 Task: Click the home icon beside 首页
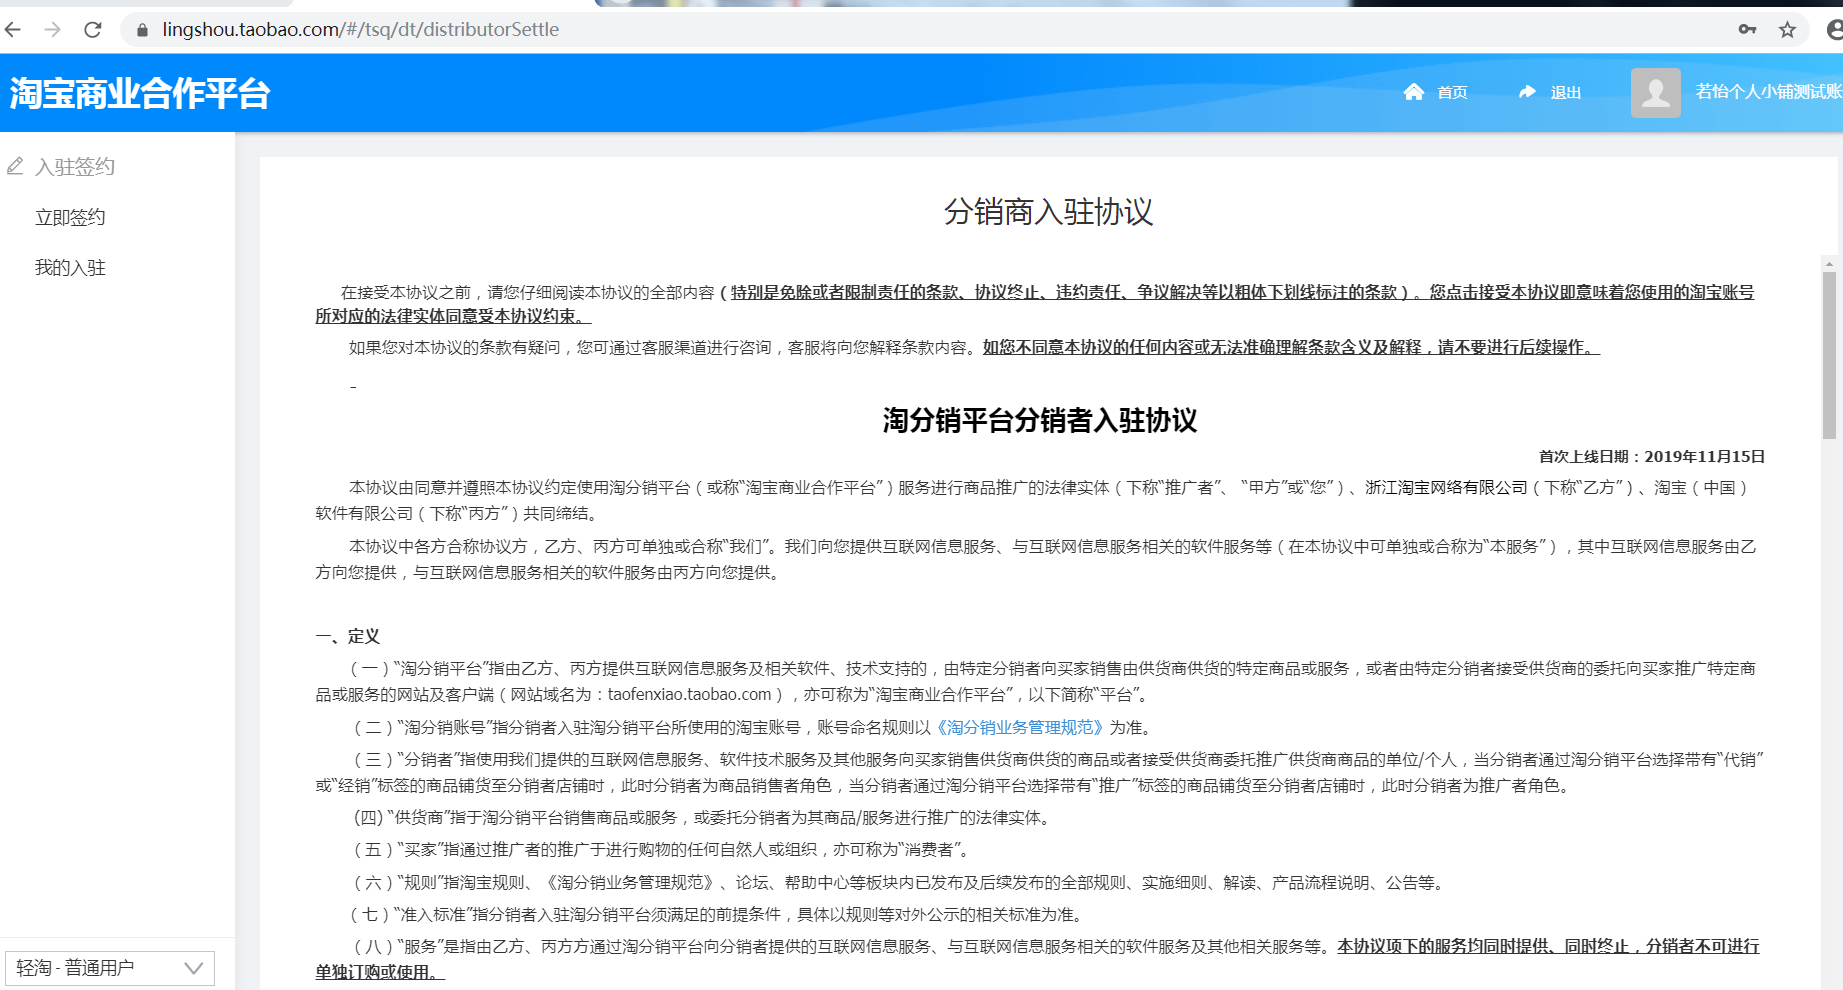tap(1414, 92)
